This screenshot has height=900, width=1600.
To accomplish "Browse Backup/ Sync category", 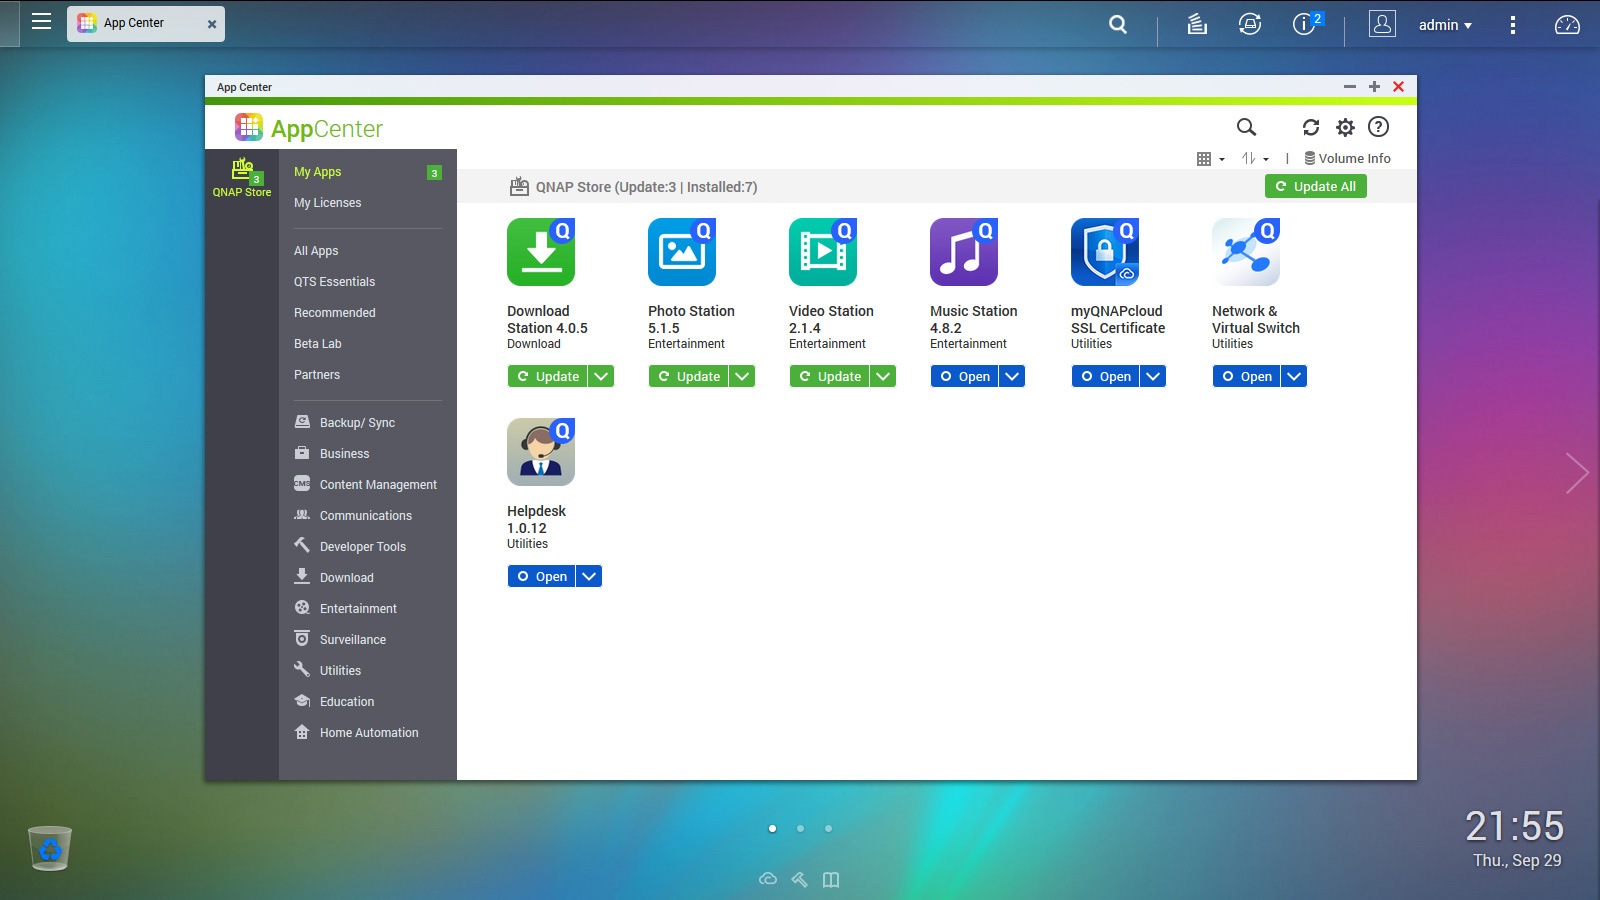I will tap(345, 423).
